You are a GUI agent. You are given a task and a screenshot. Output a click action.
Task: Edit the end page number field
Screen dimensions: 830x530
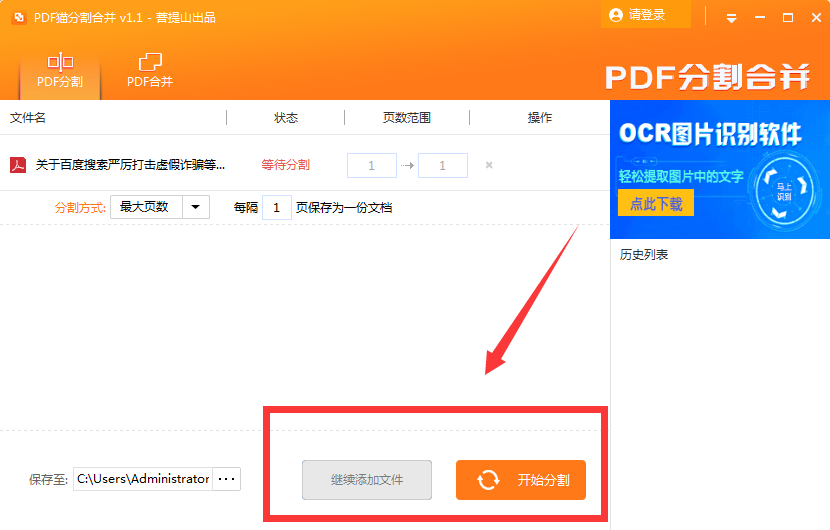(443, 166)
